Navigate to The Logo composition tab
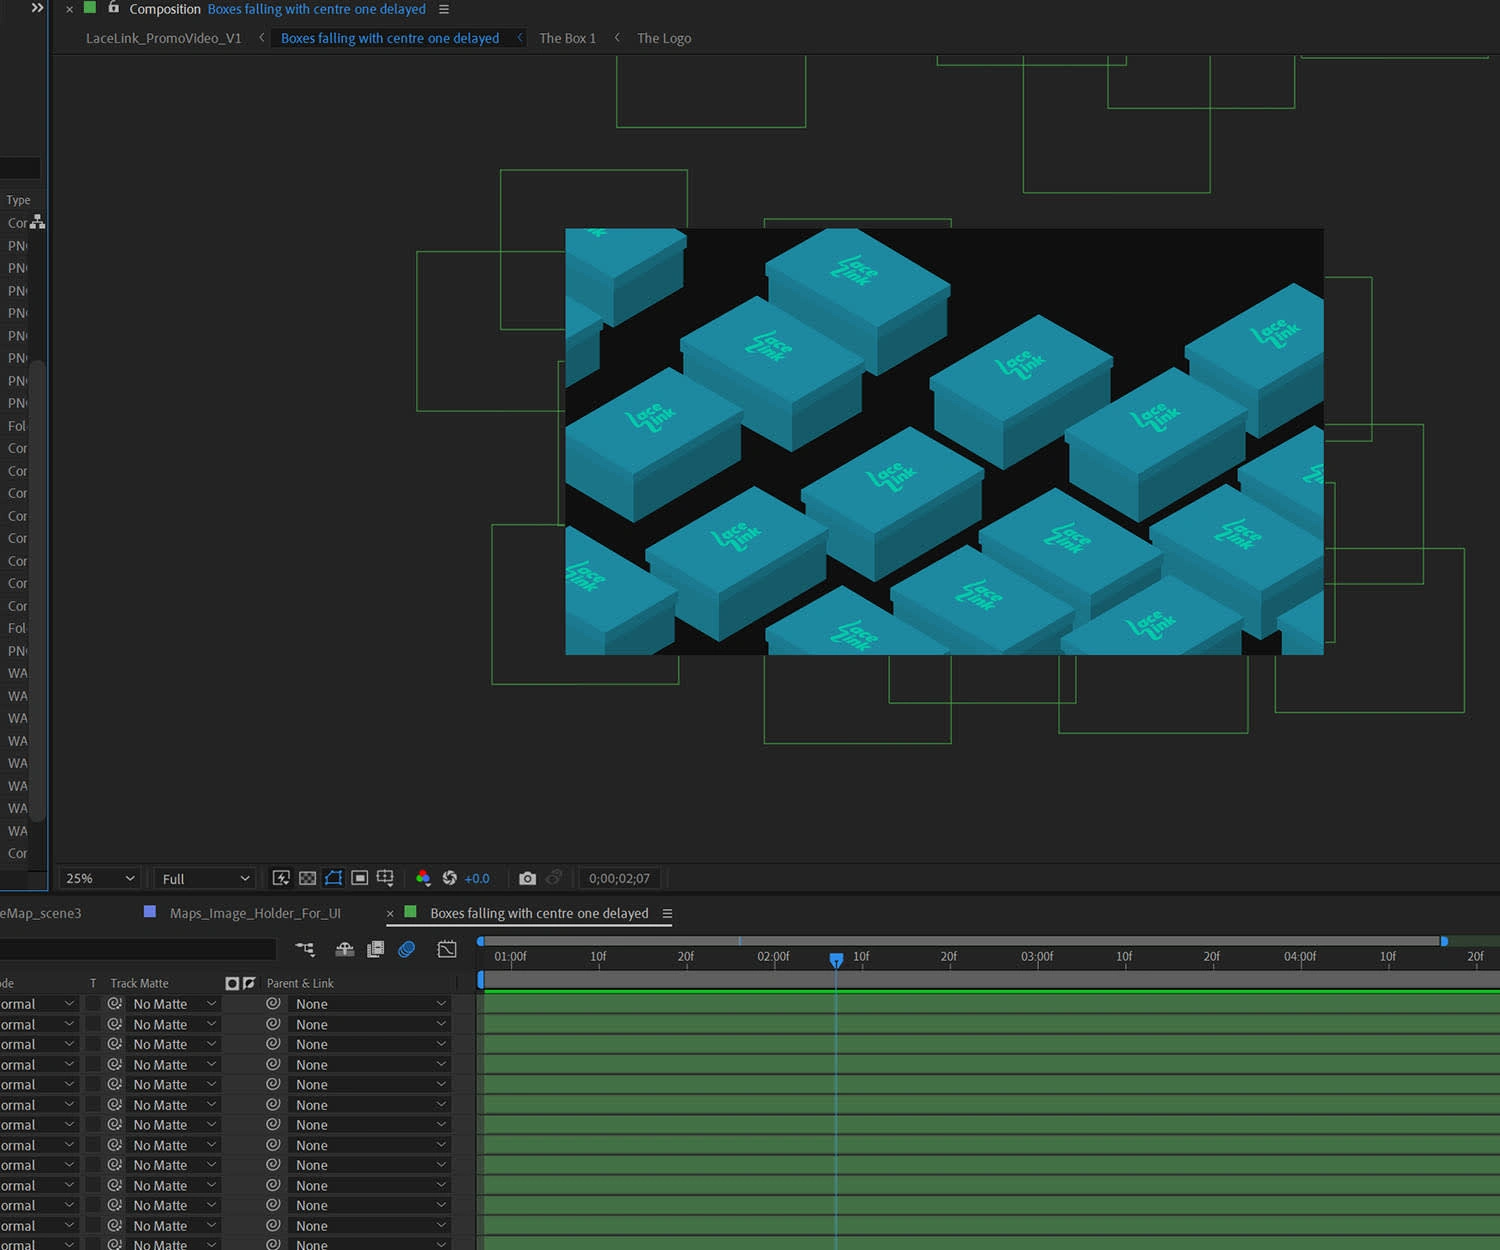The width and height of the screenshot is (1500, 1250). click(664, 38)
